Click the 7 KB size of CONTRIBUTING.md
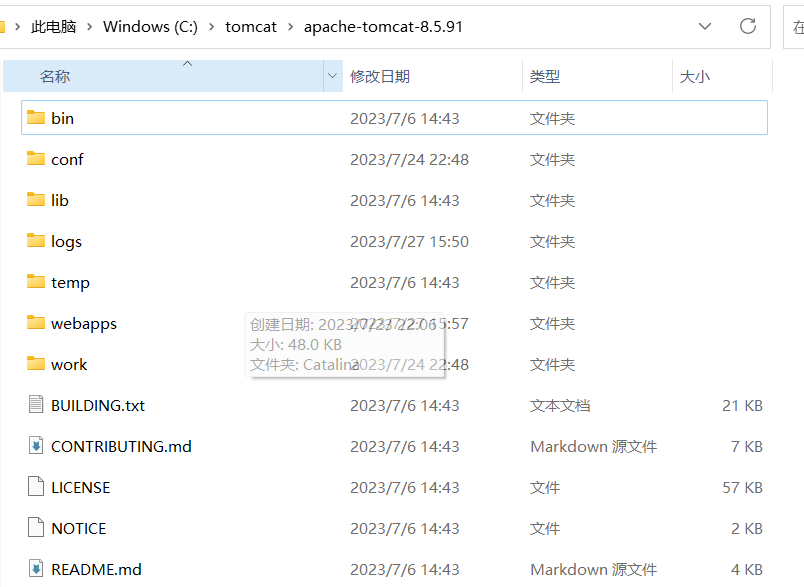The height and width of the screenshot is (587, 804). [x=747, y=447]
